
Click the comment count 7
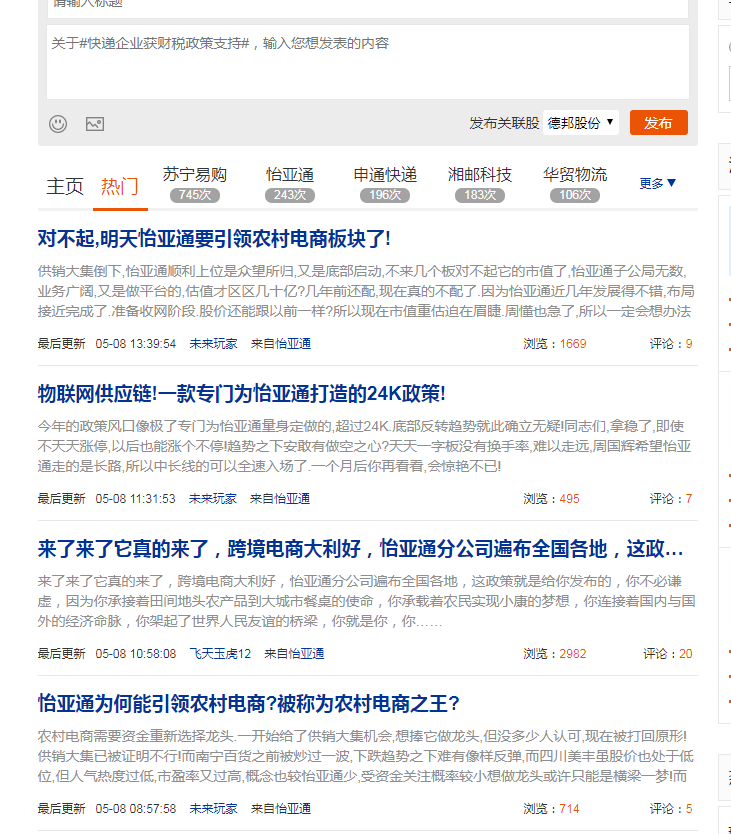689,498
